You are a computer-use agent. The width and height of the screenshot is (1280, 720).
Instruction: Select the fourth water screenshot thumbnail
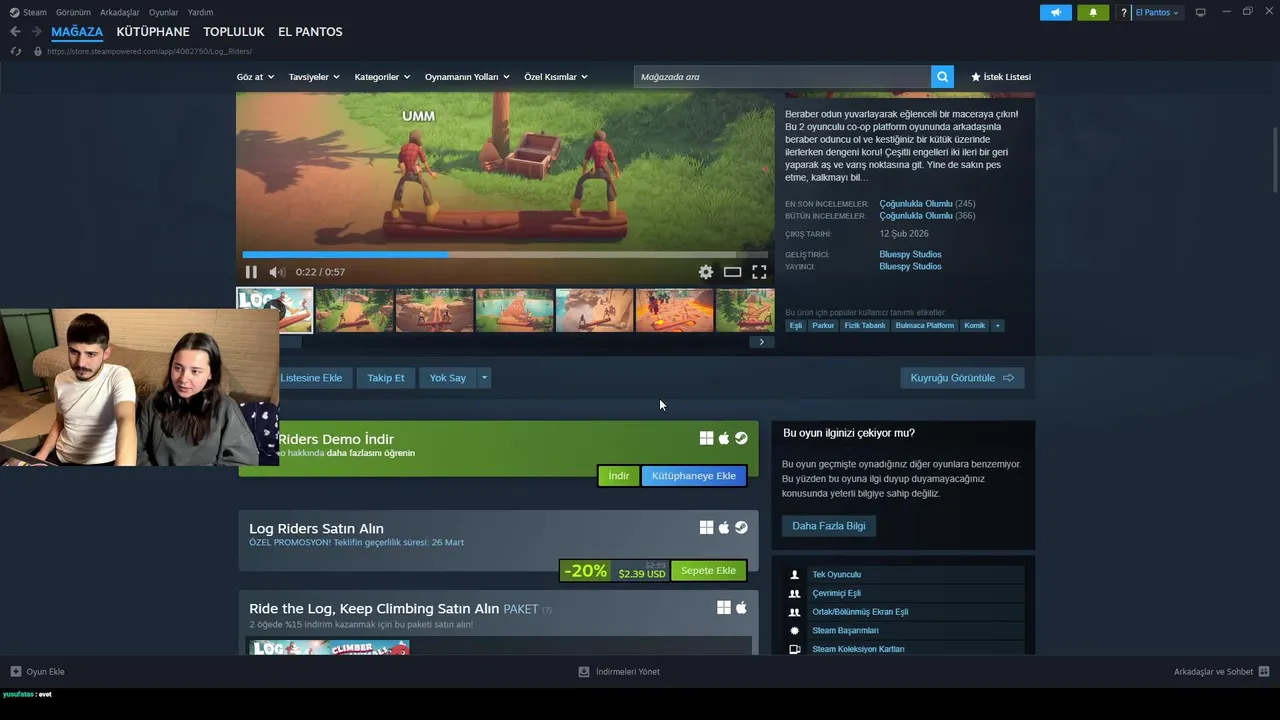pos(515,310)
